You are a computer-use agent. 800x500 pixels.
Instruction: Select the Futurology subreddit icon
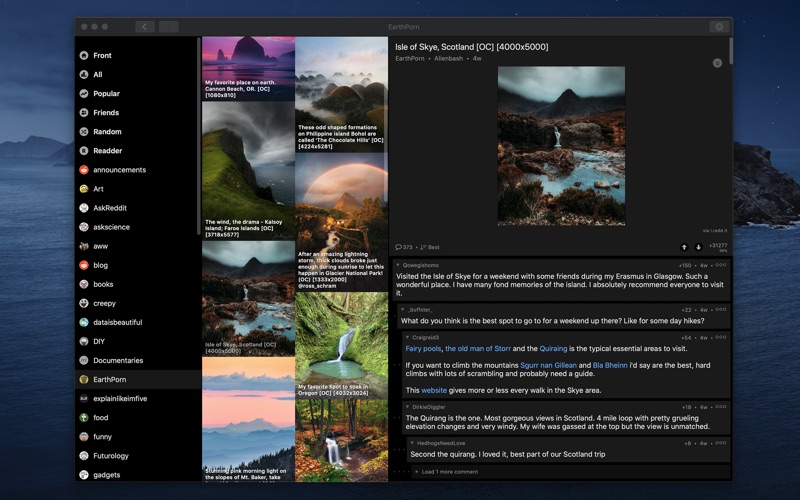[x=84, y=456]
